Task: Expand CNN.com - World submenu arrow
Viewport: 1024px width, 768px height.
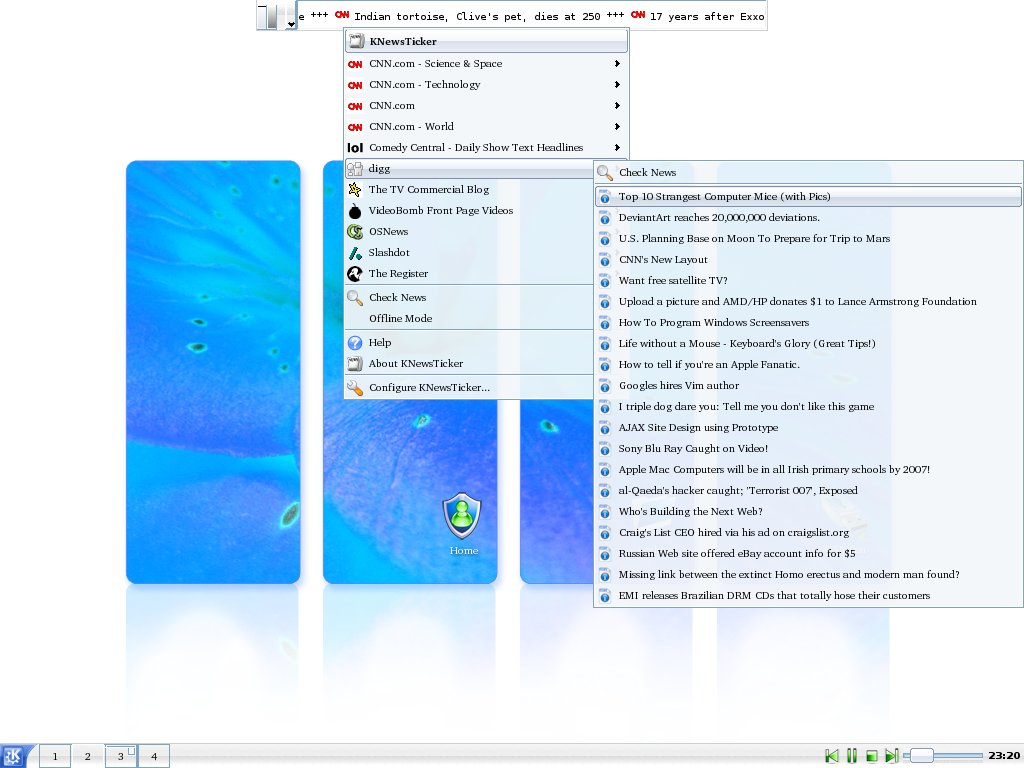Action: pos(617,126)
